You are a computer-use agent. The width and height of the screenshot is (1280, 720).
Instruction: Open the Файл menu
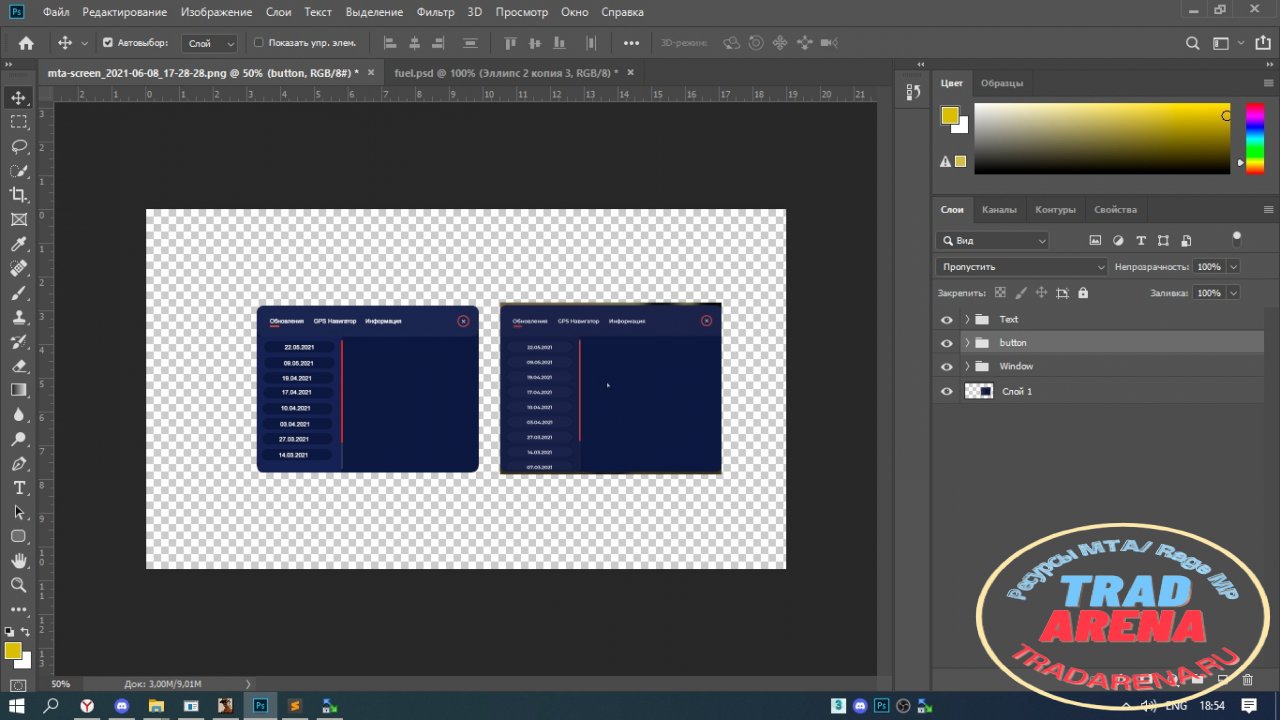coord(56,12)
